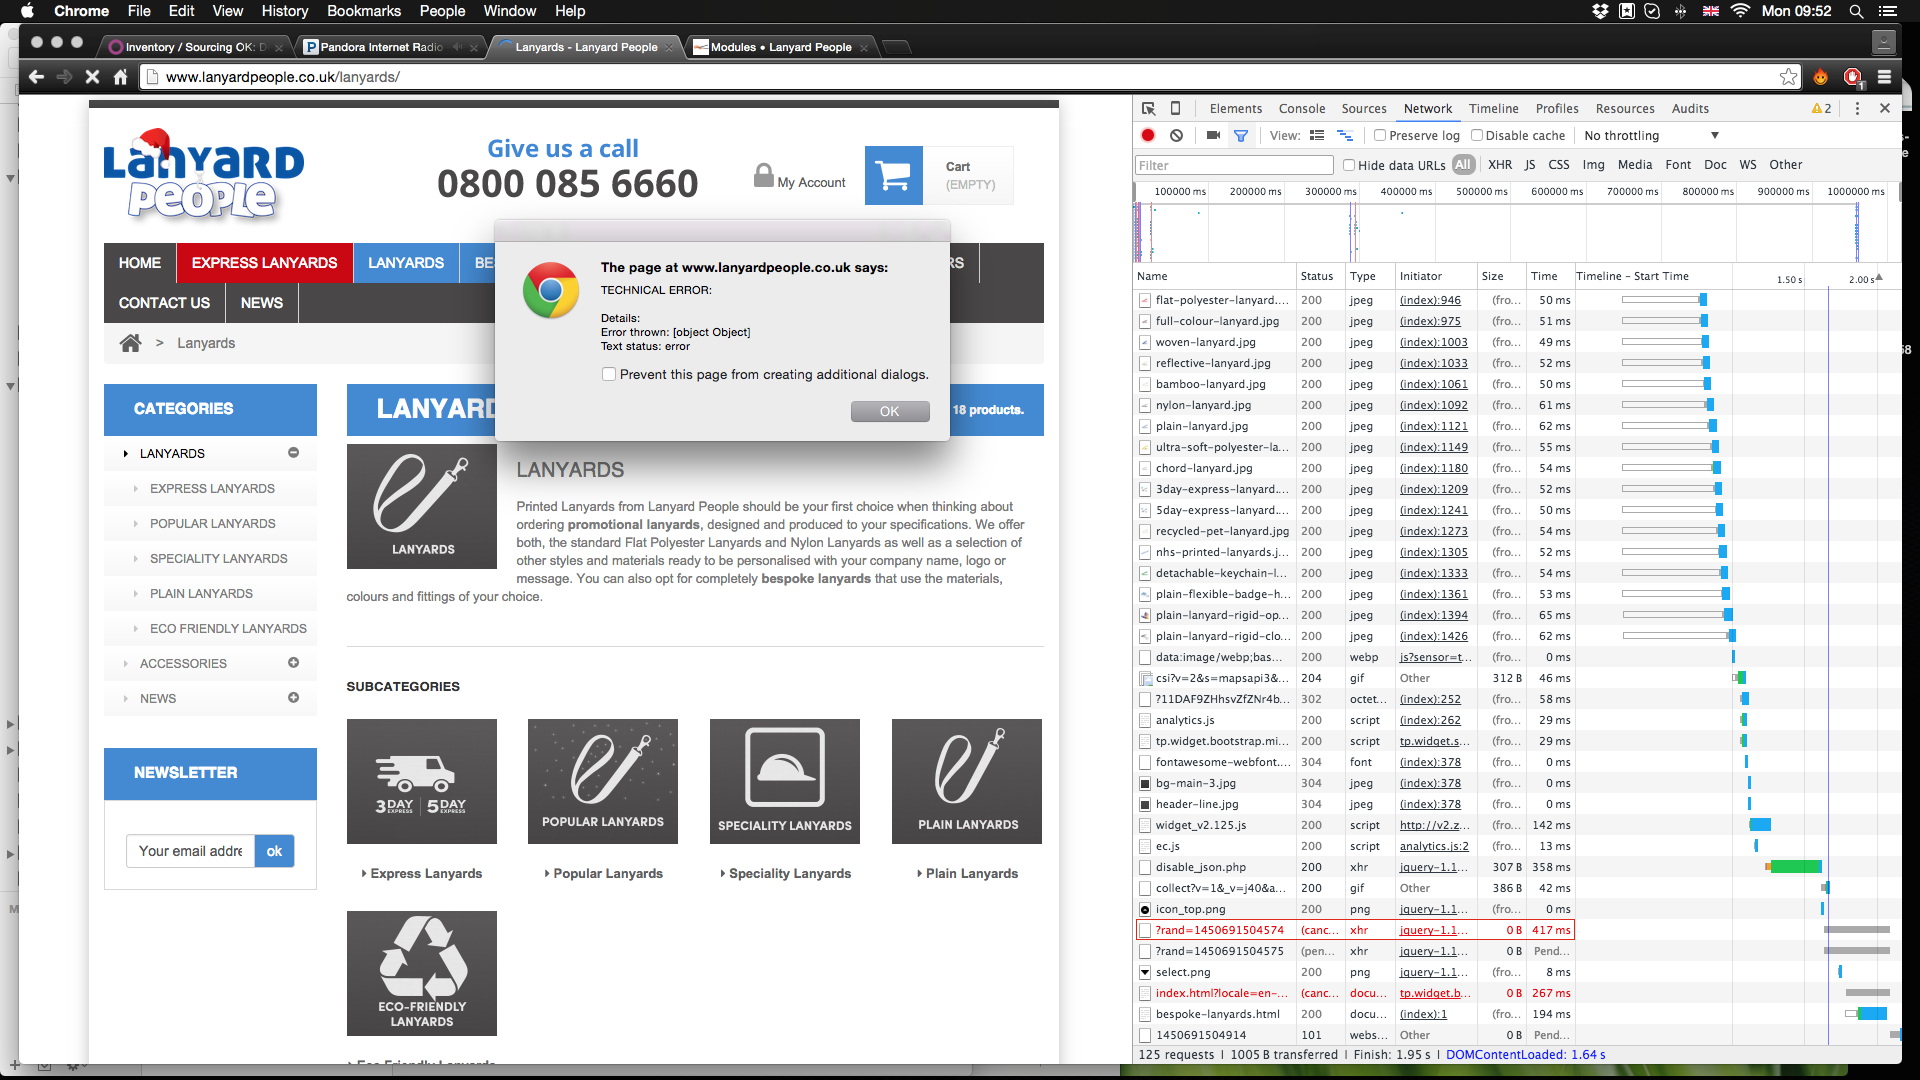Image resolution: width=1920 pixels, height=1080 pixels.
Task: Switch to the Console panel
Action: 1301,108
